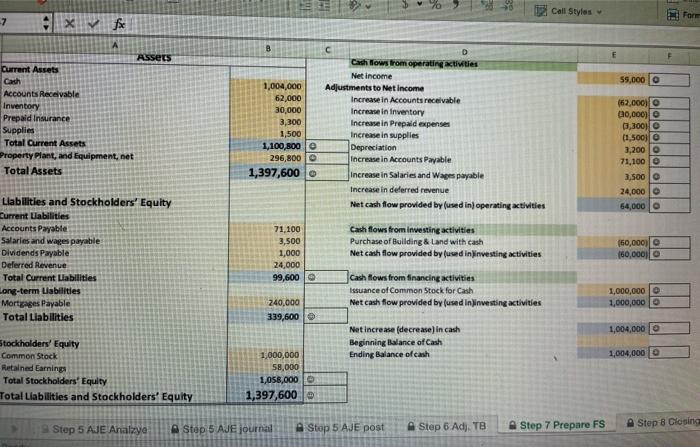Open the orientation dropdown arrow

click(x=368, y=7)
